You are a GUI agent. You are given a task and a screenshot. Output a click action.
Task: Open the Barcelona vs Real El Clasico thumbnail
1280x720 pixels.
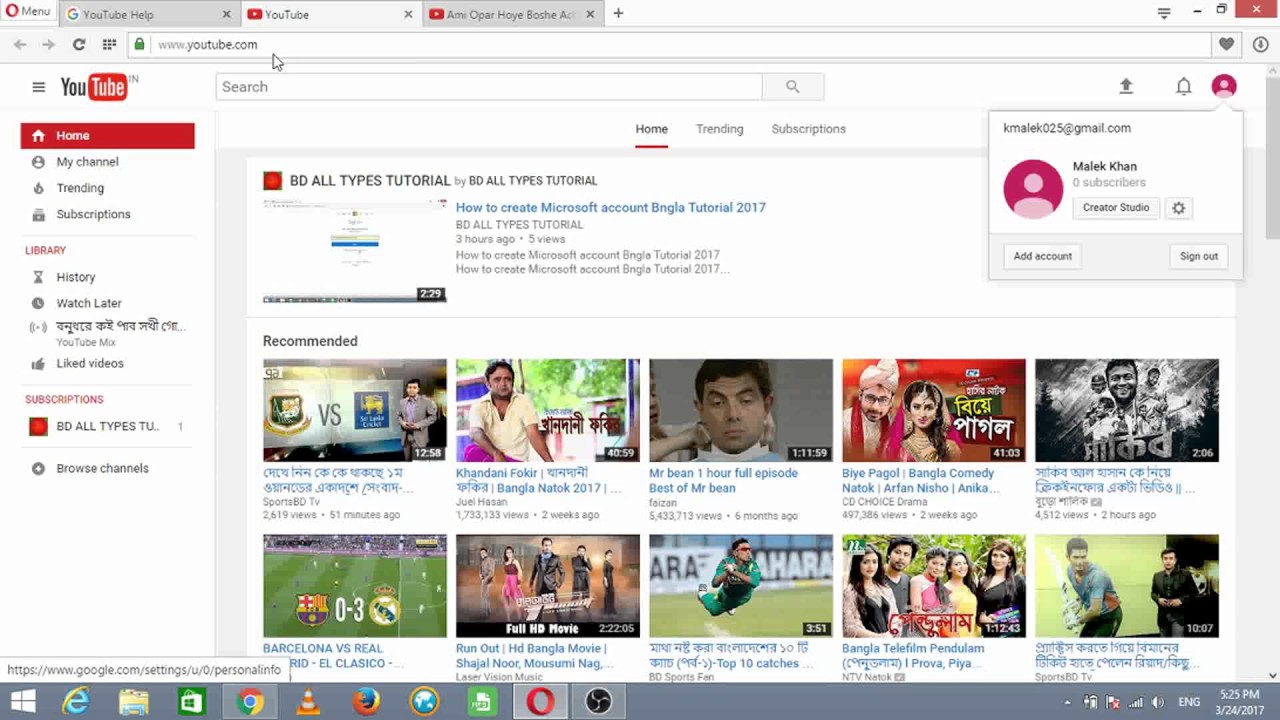click(x=355, y=586)
